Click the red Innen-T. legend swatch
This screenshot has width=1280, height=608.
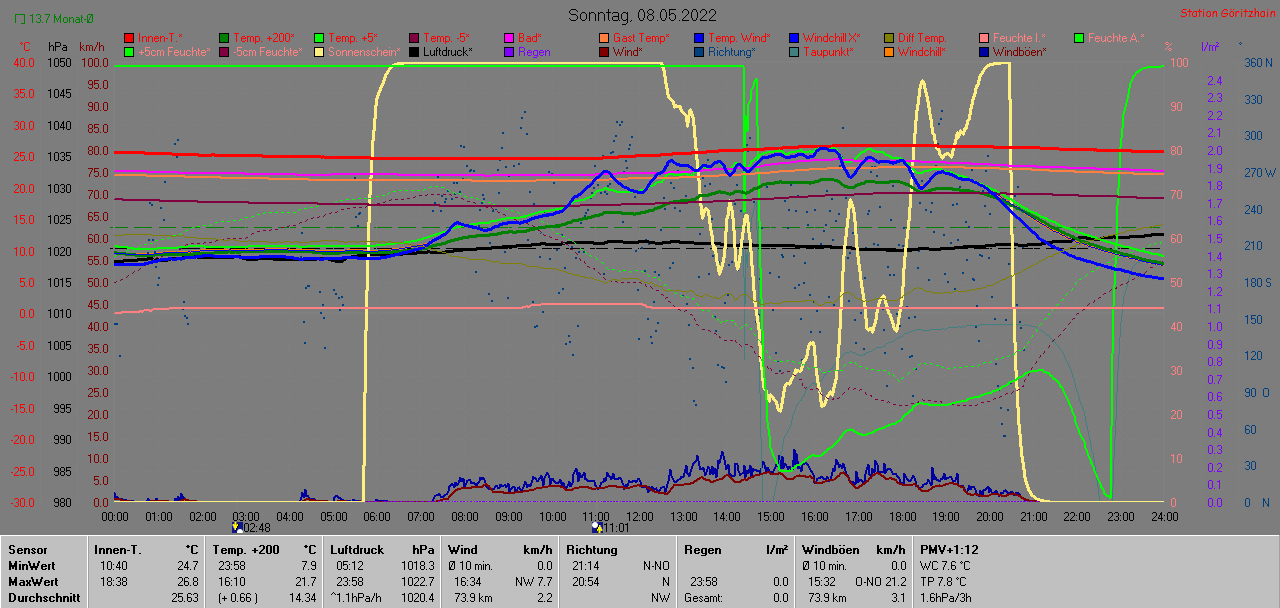(128, 38)
